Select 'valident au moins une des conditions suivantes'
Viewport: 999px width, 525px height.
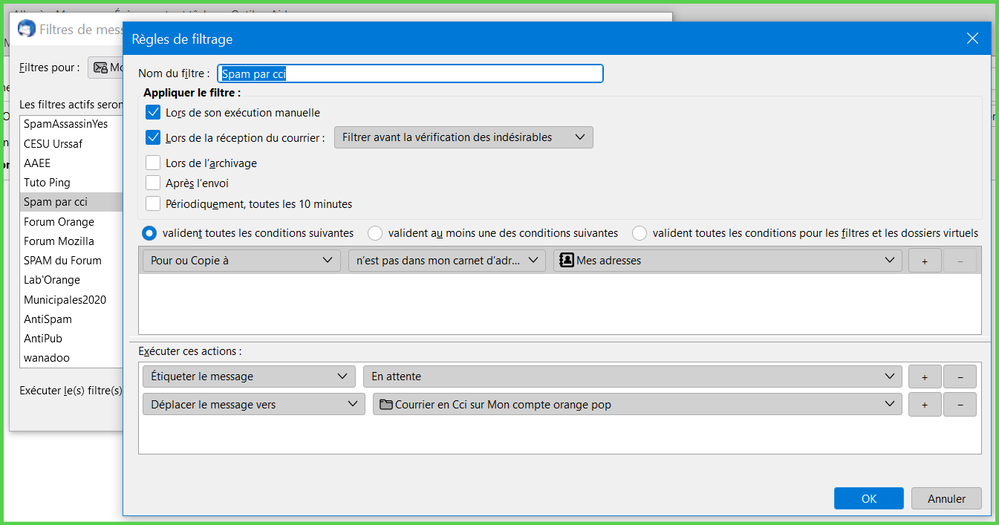click(x=375, y=233)
